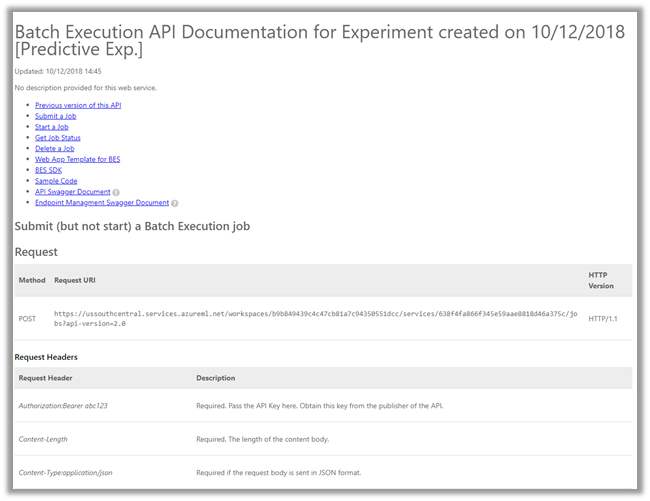Open the API Swagger Document link
This screenshot has height=501, width=650.
tap(72, 192)
